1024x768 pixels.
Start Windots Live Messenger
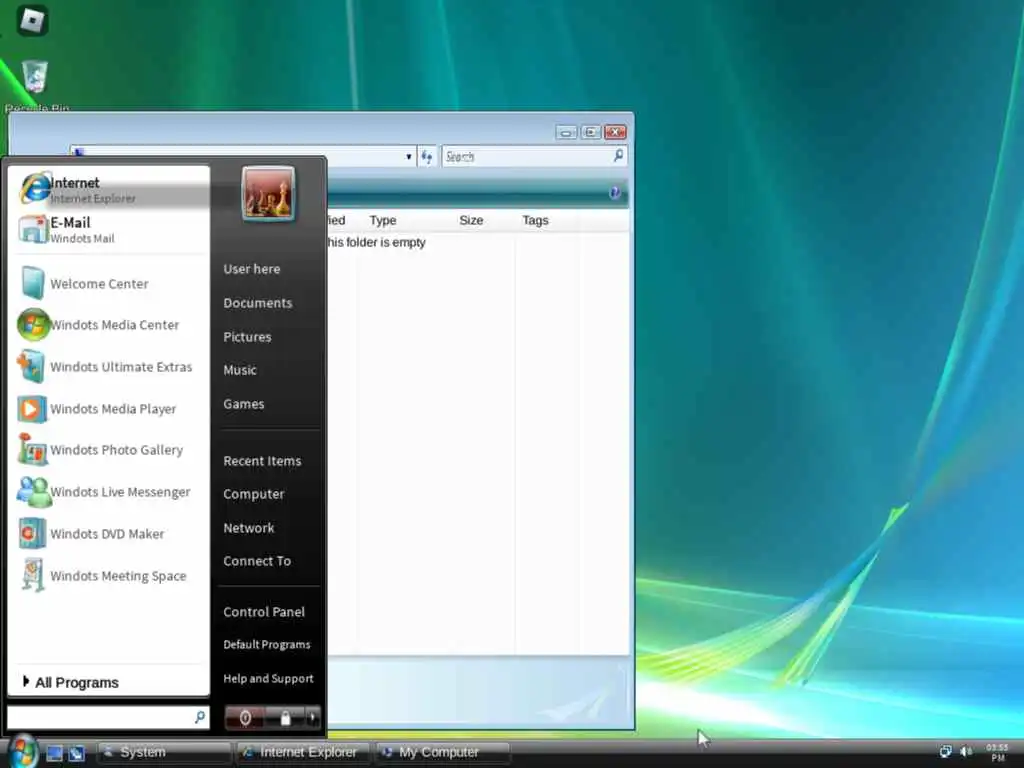[110, 492]
